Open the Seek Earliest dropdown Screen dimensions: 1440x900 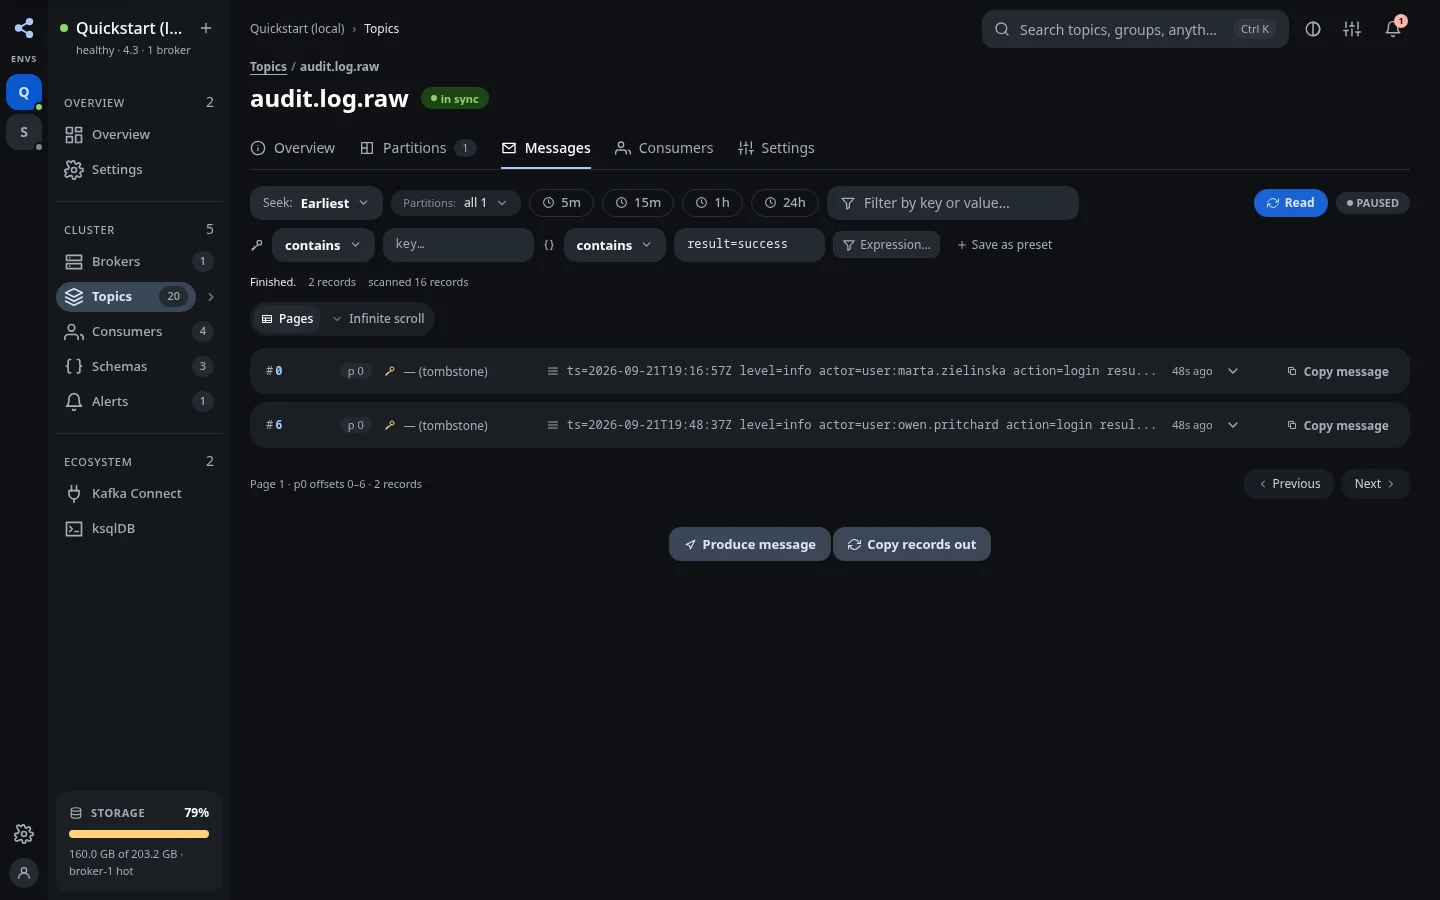(x=316, y=203)
